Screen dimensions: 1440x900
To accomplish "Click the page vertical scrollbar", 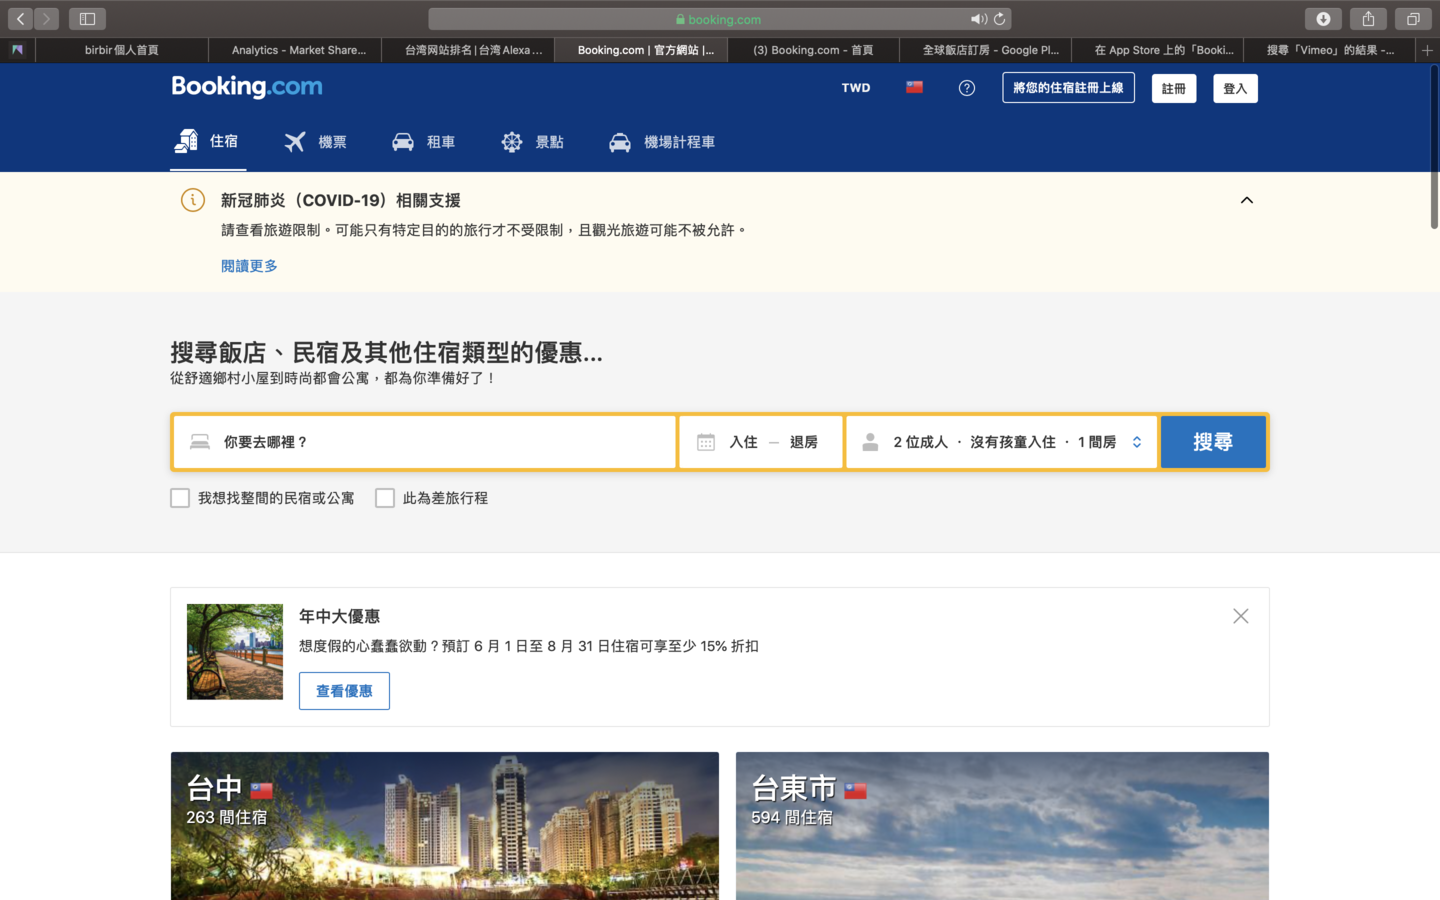I will [1434, 147].
